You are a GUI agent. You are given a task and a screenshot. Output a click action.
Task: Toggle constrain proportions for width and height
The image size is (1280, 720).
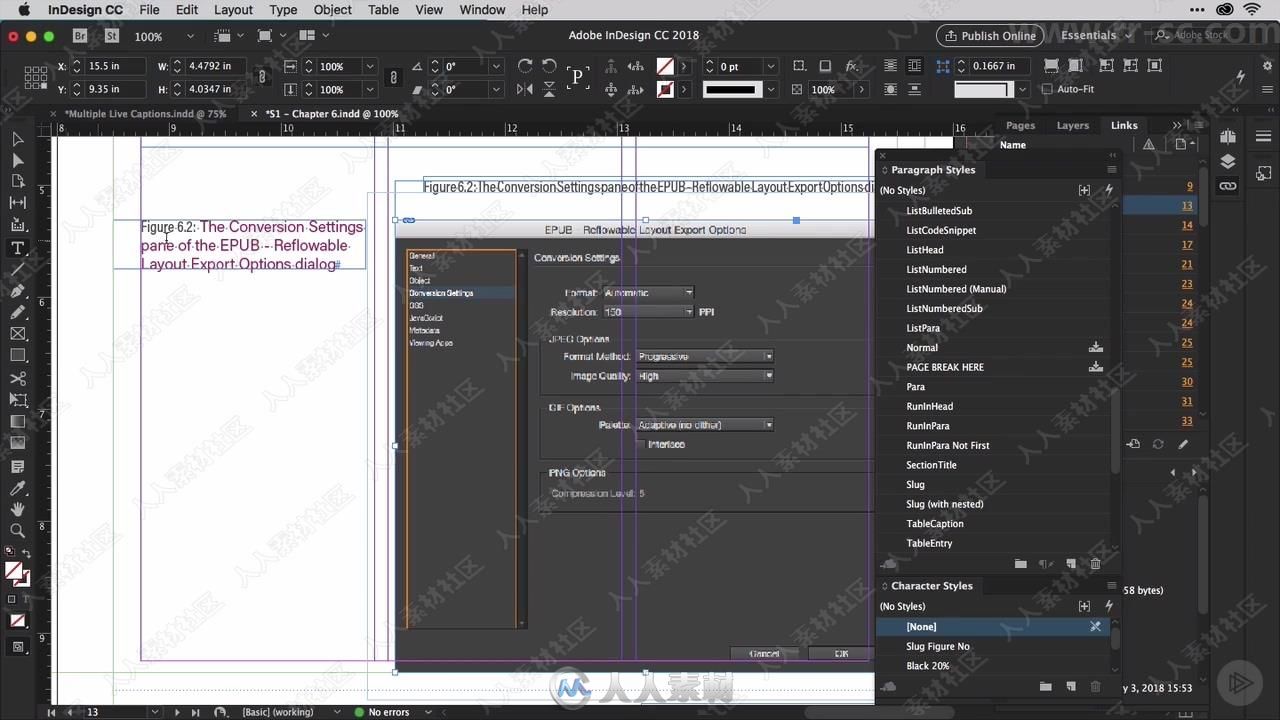tap(262, 77)
